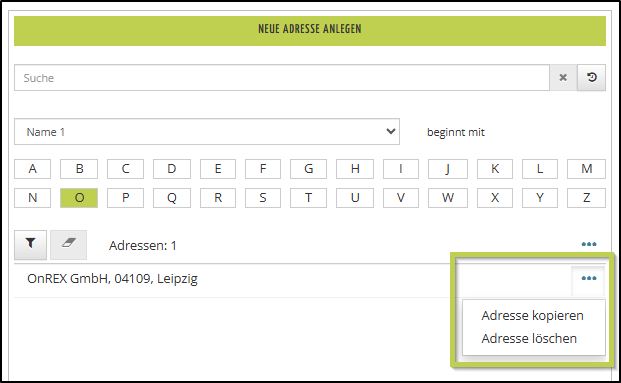The width and height of the screenshot is (621, 383).
Task: Focus the Suche input field
Action: tap(282, 78)
